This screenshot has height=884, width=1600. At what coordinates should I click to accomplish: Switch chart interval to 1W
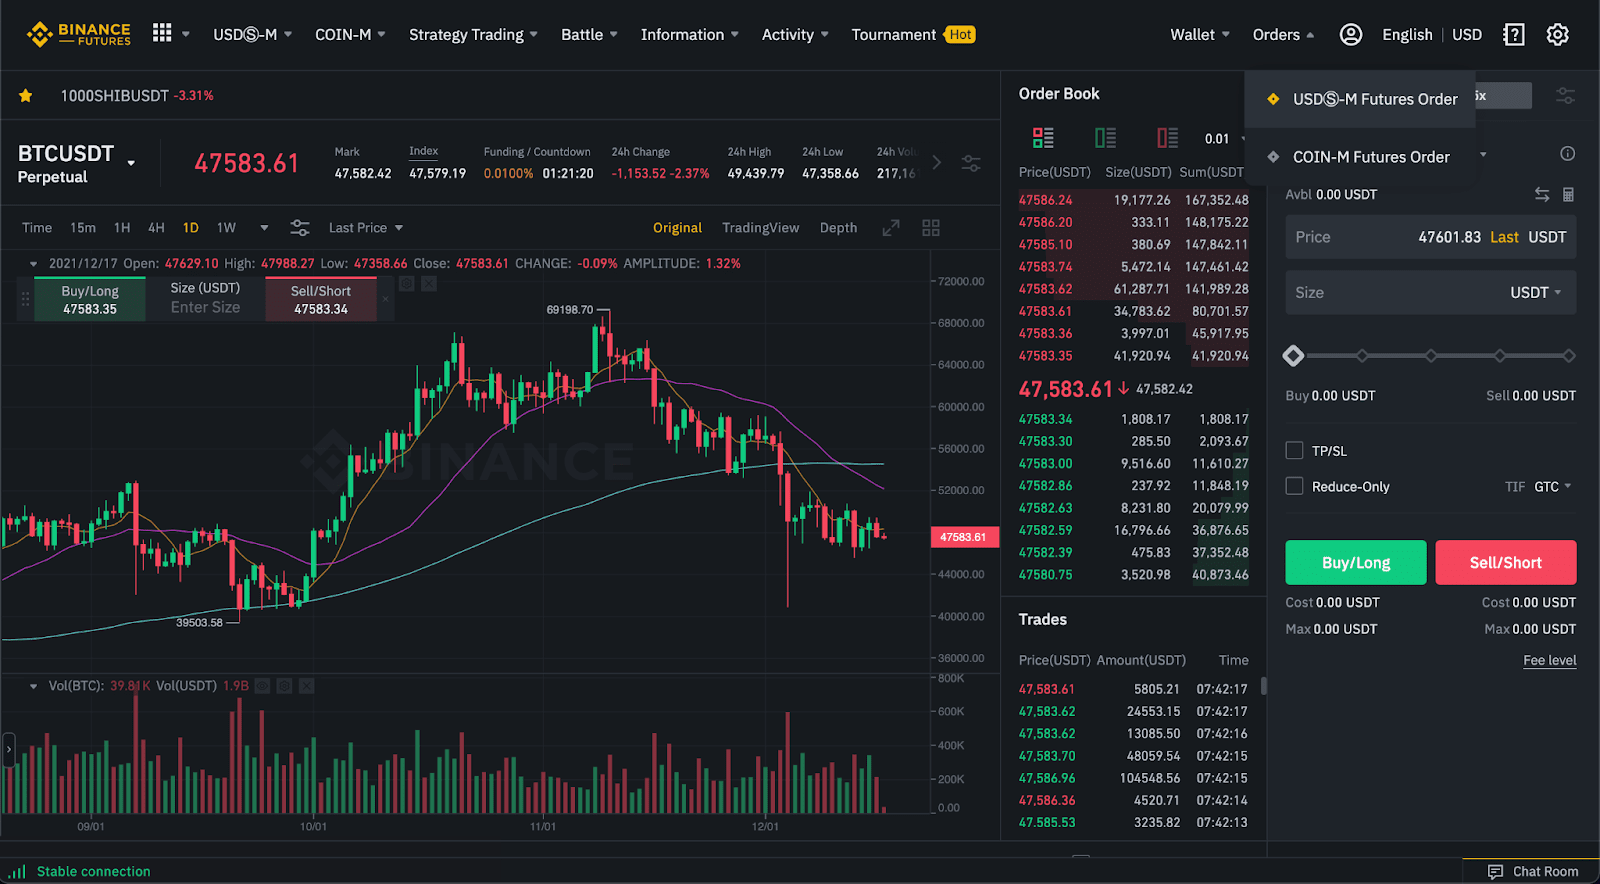pyautogui.click(x=227, y=228)
